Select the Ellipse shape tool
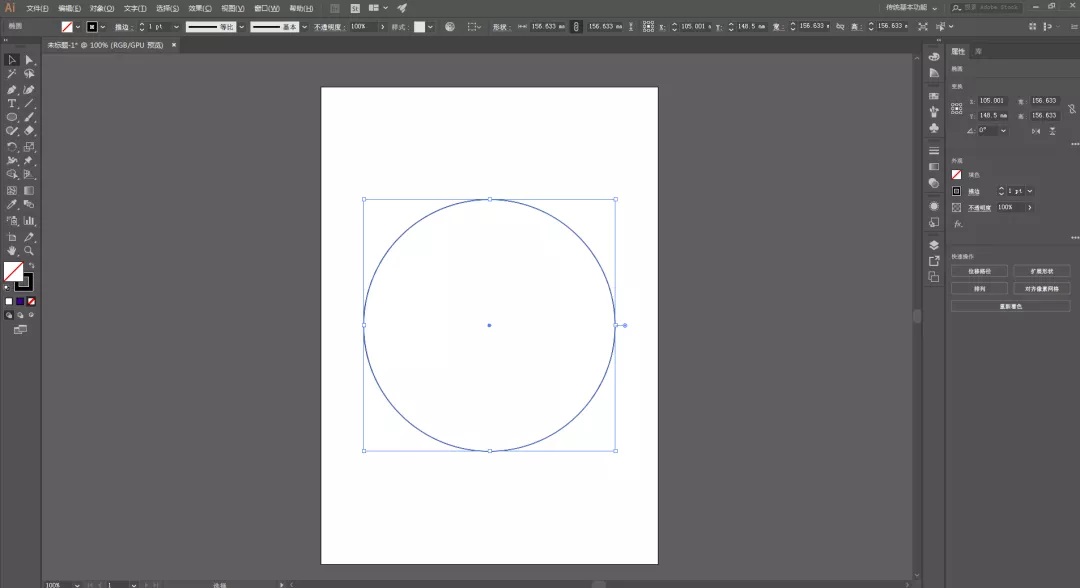Image resolution: width=1080 pixels, height=588 pixels. (12, 117)
